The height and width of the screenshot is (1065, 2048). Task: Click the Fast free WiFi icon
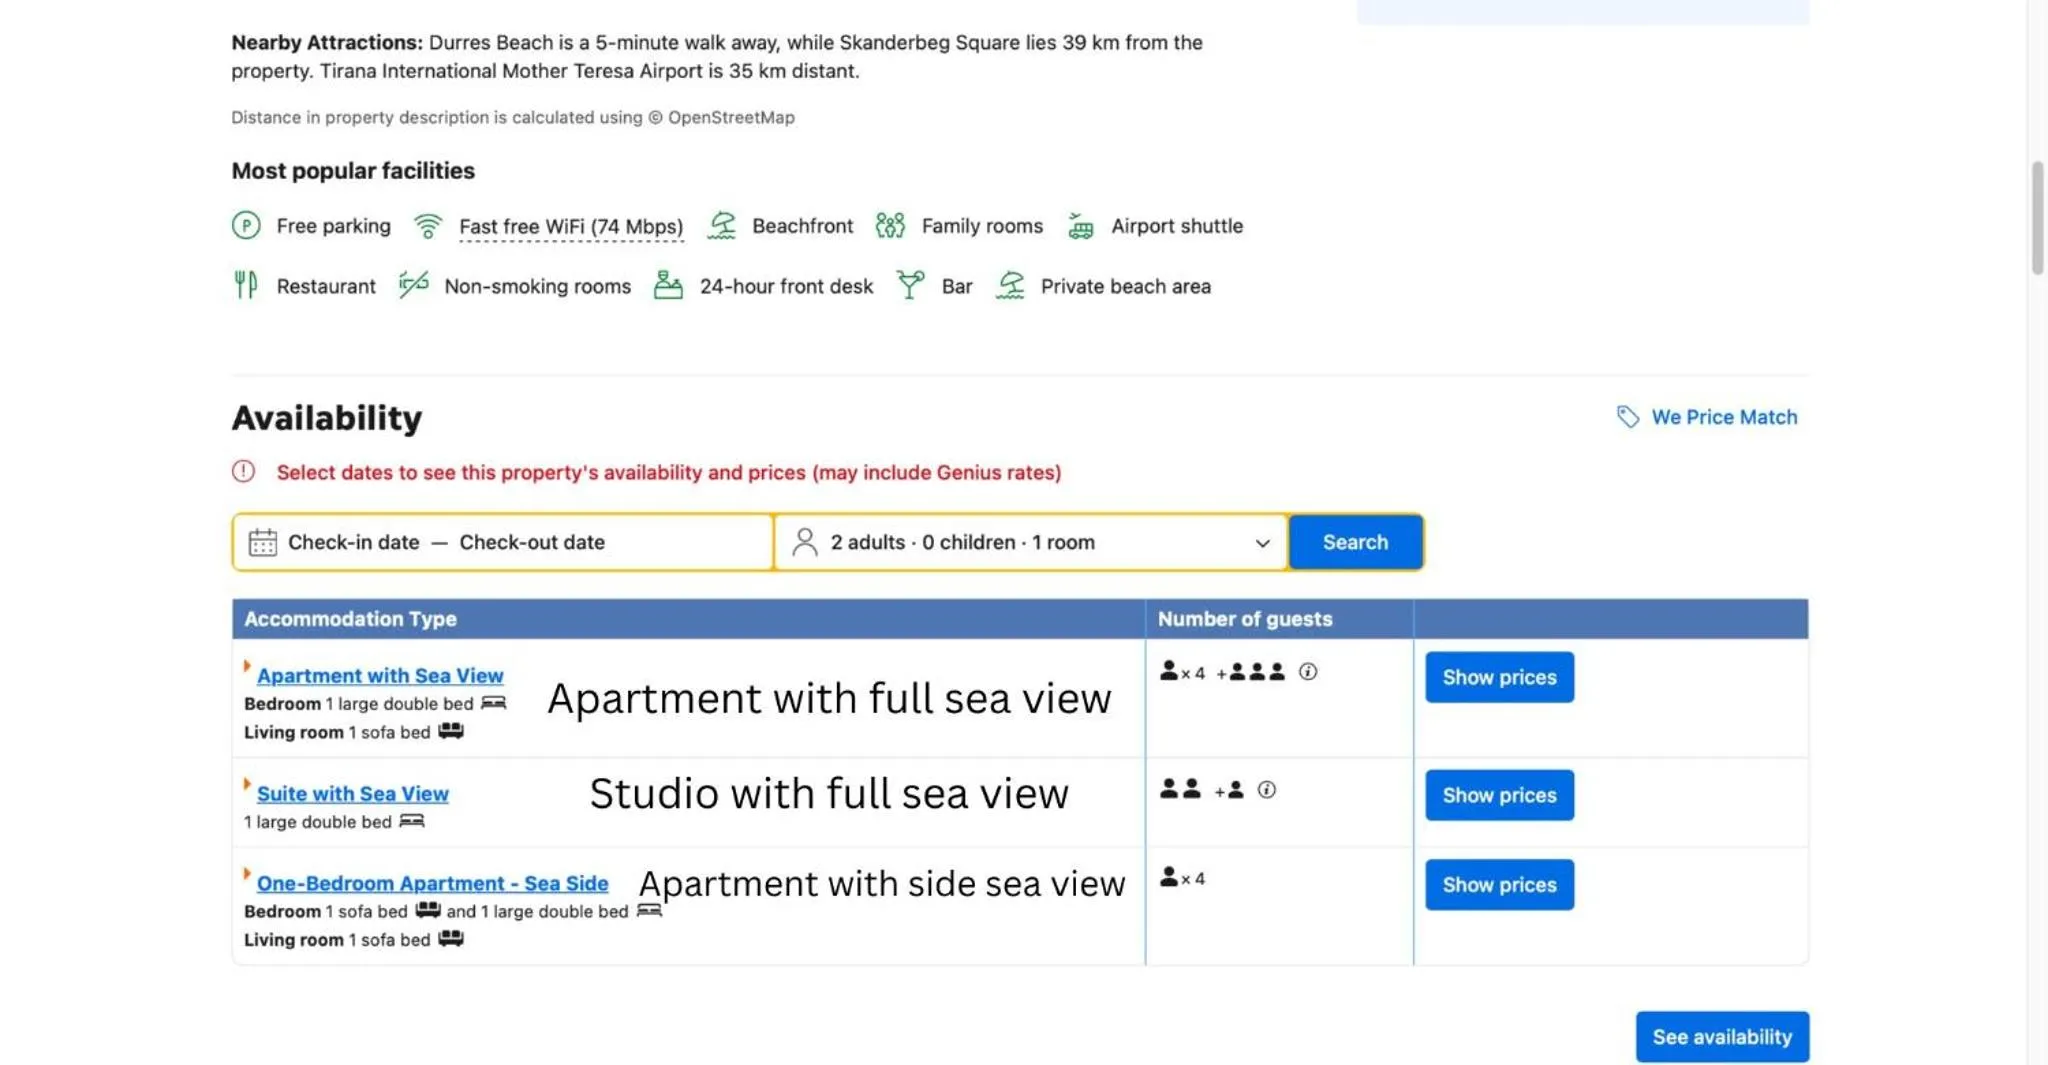pos(428,225)
